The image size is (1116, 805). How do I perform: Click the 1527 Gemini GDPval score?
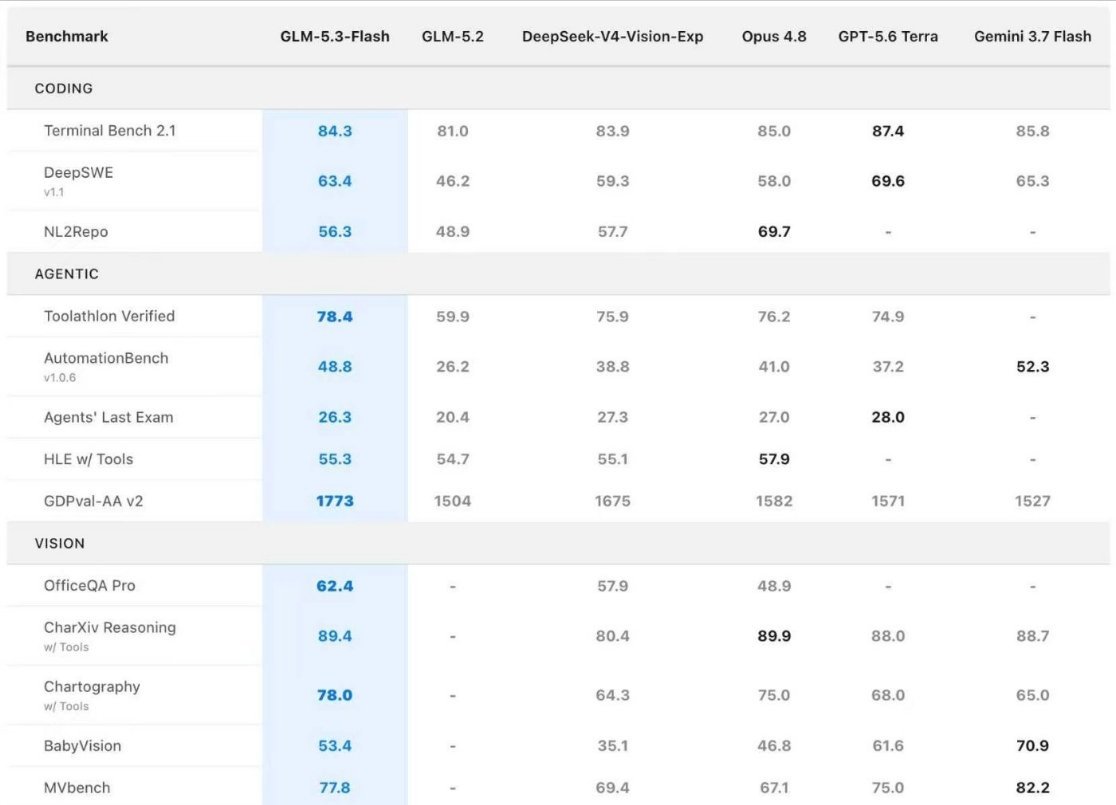pos(1032,501)
